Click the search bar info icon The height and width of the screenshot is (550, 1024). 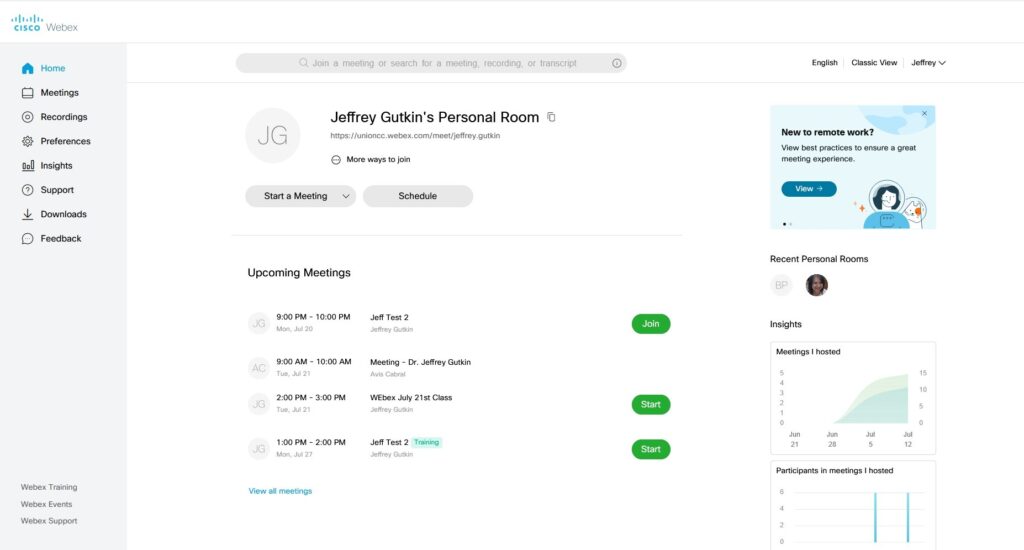click(x=617, y=63)
